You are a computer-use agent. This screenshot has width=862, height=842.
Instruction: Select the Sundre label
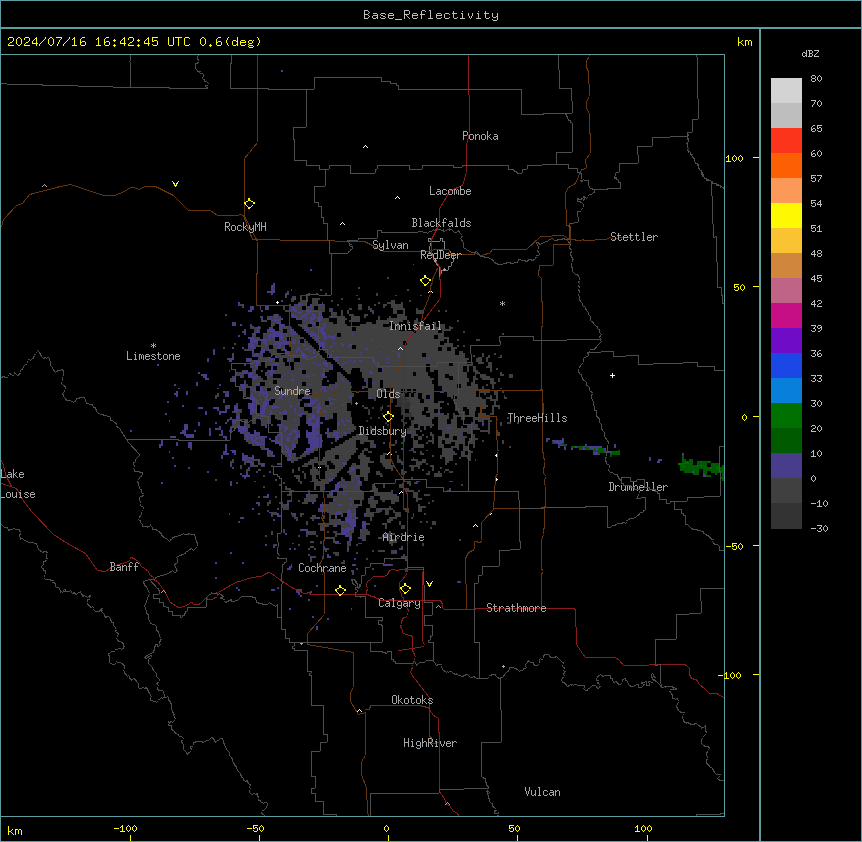(292, 391)
